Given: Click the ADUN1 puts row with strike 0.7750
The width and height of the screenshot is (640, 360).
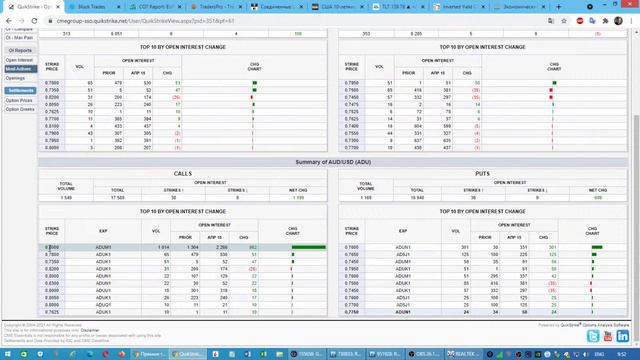Looking at the screenshot, I should pos(483,312).
